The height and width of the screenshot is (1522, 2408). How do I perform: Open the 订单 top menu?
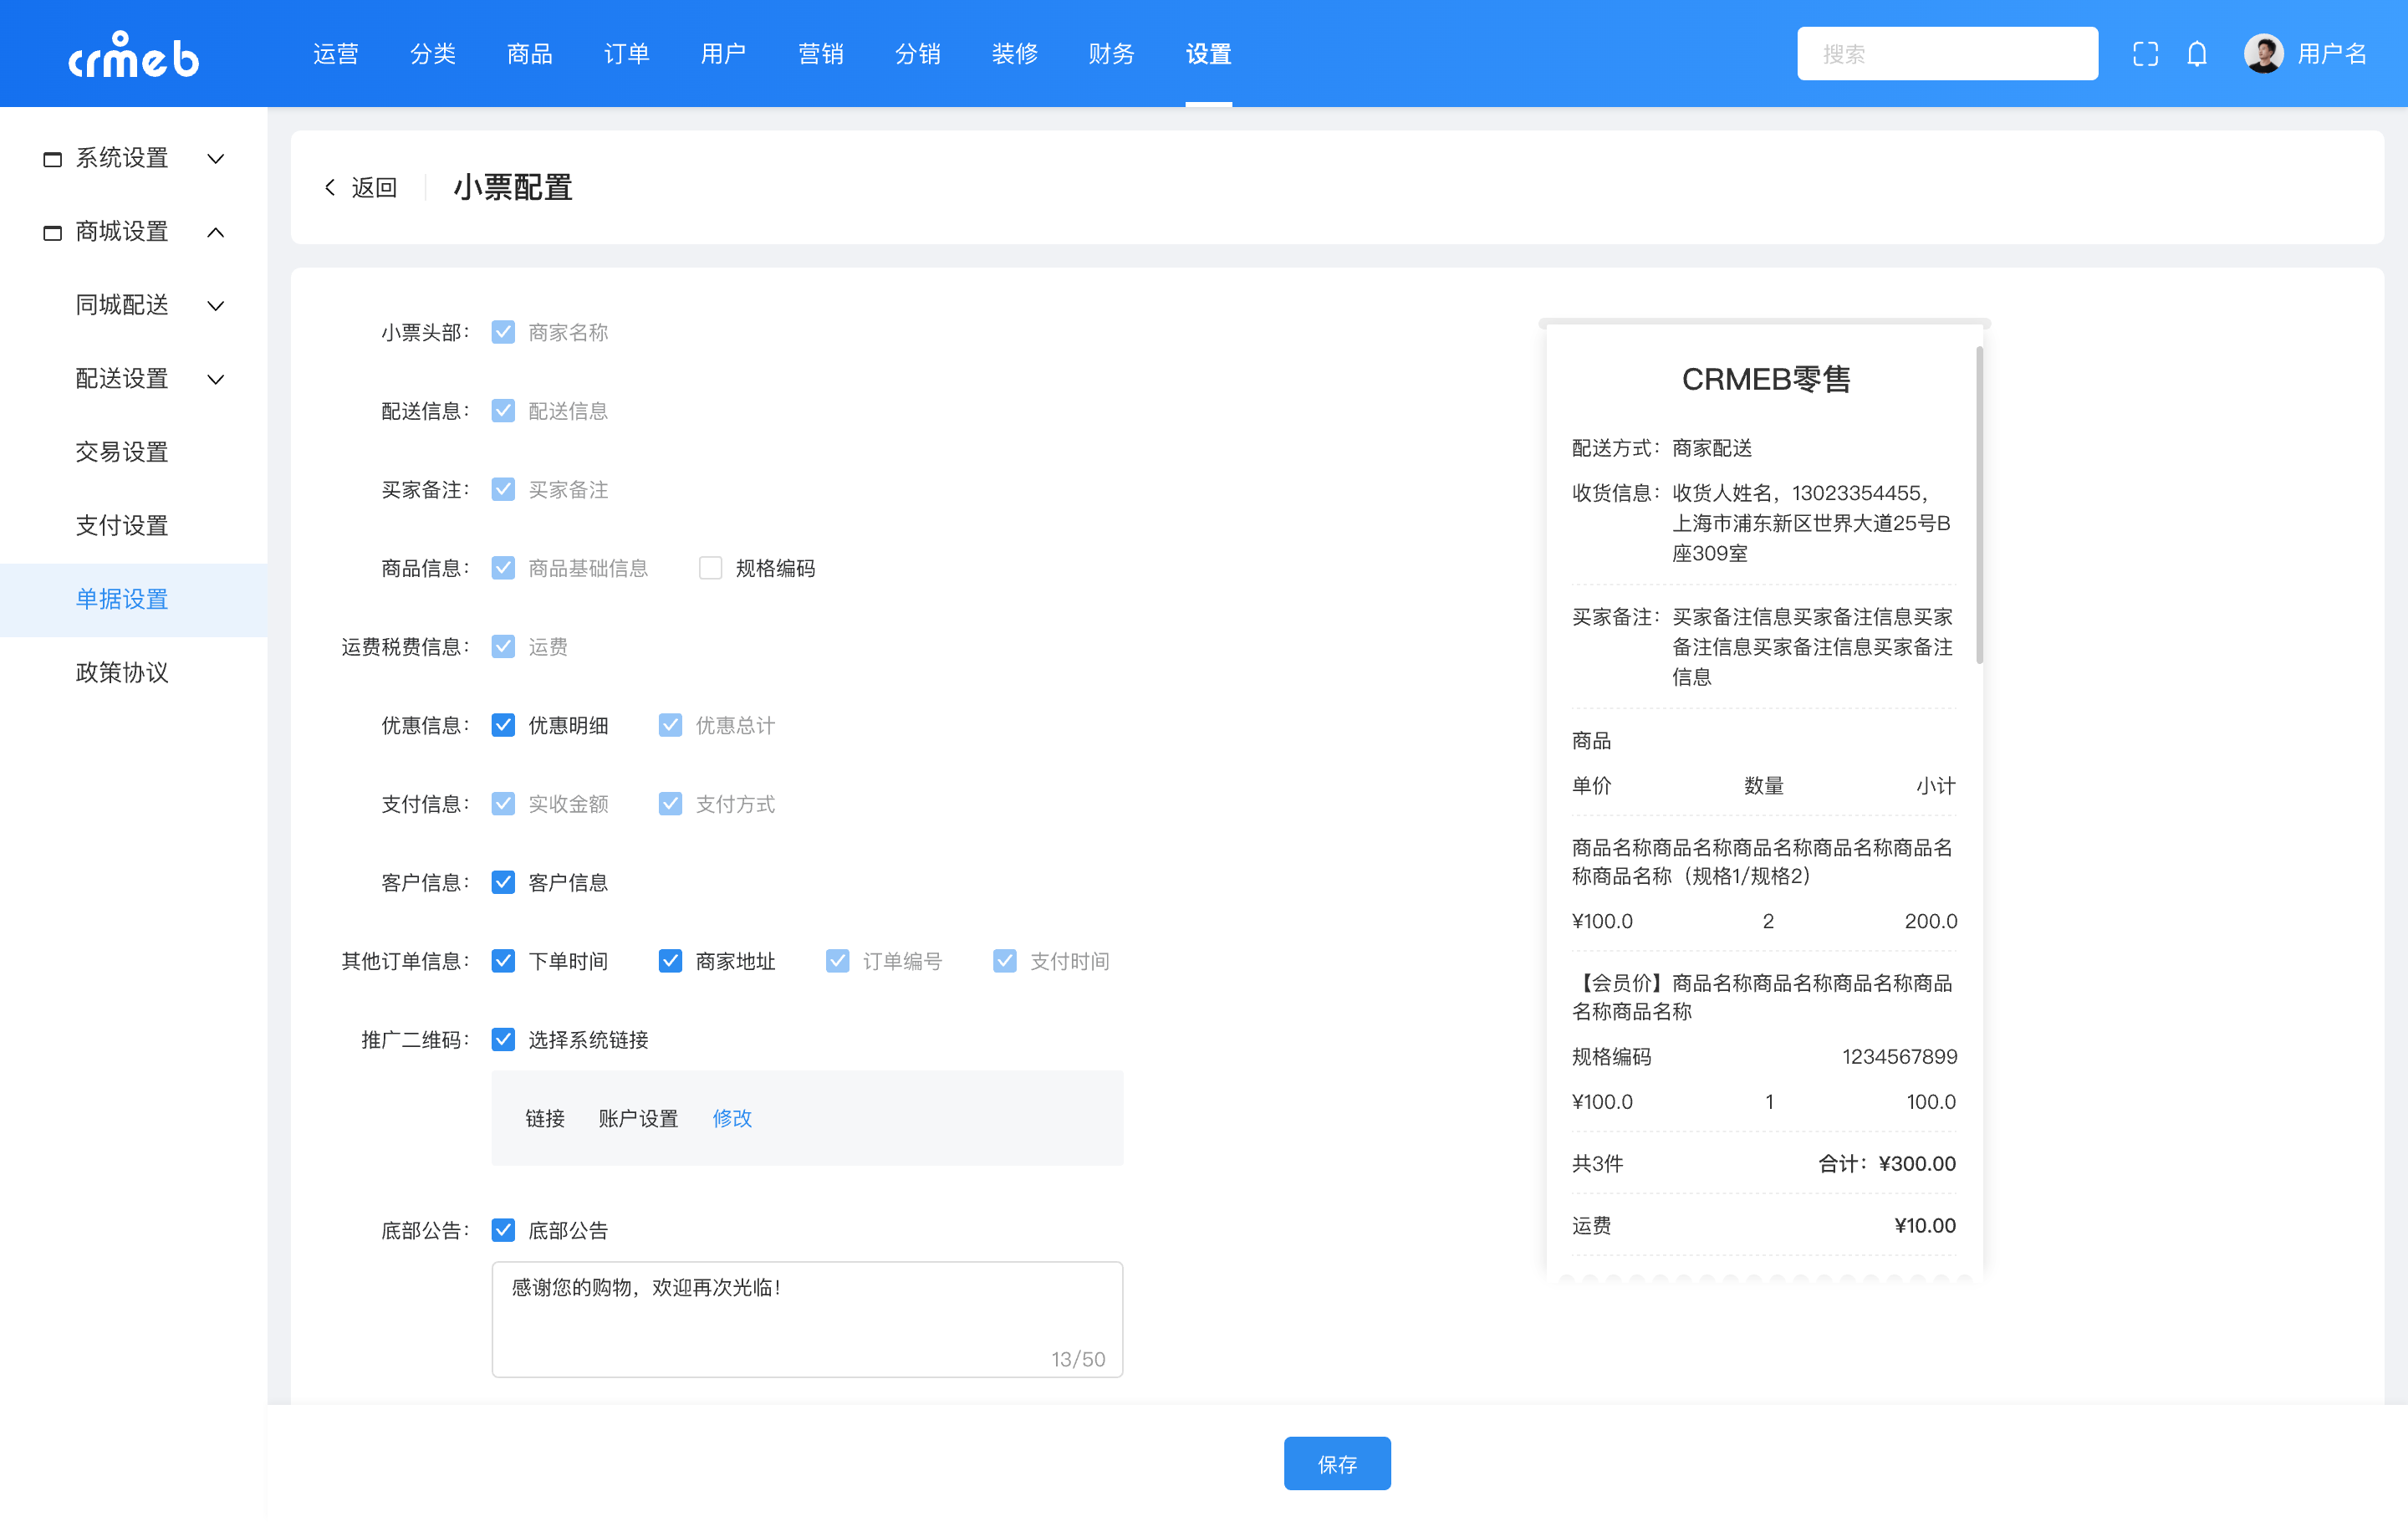627,54
